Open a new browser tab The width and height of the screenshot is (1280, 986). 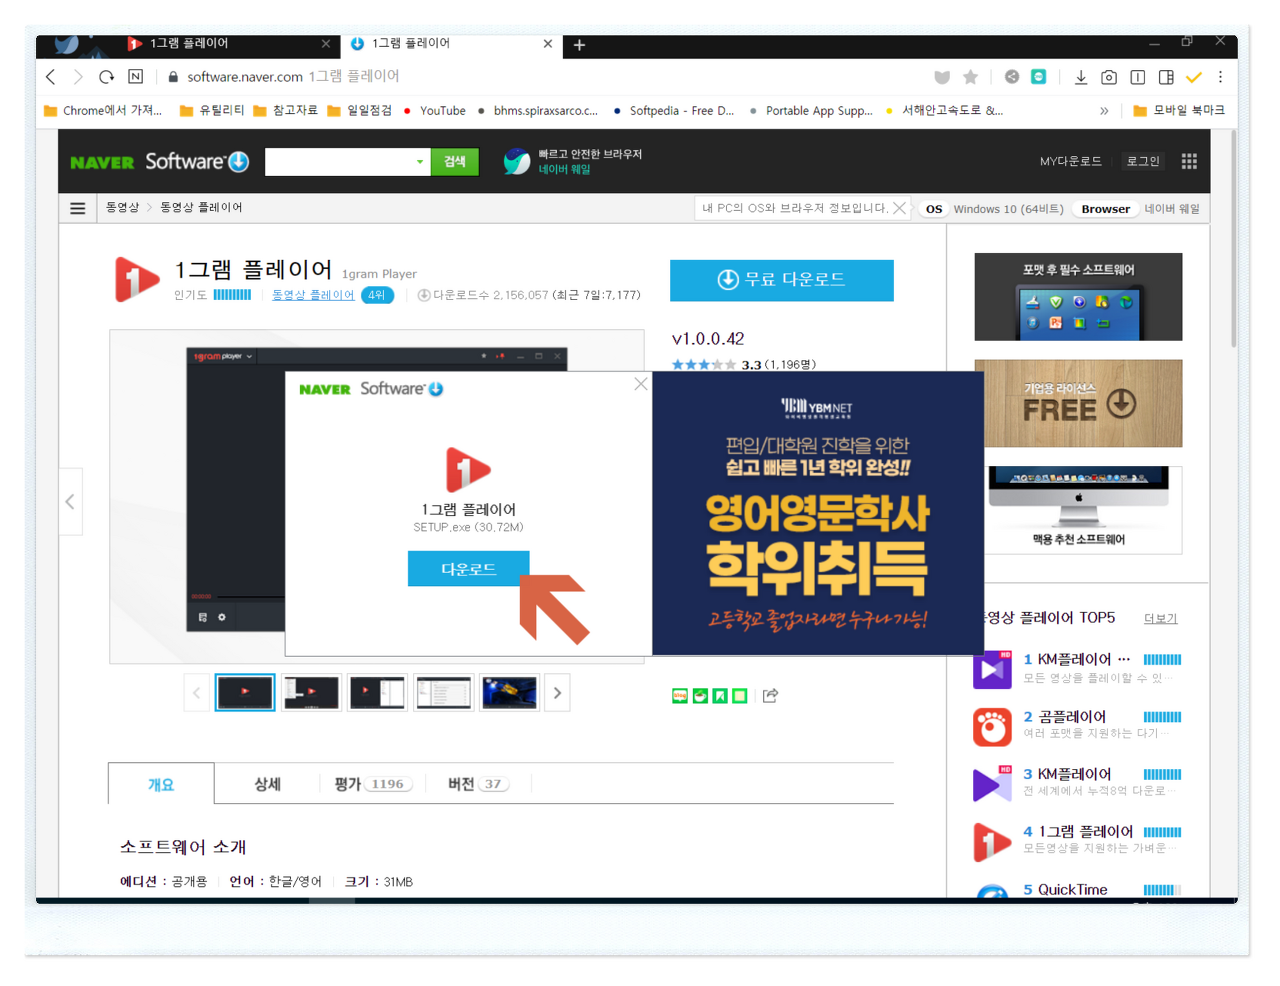coord(579,45)
